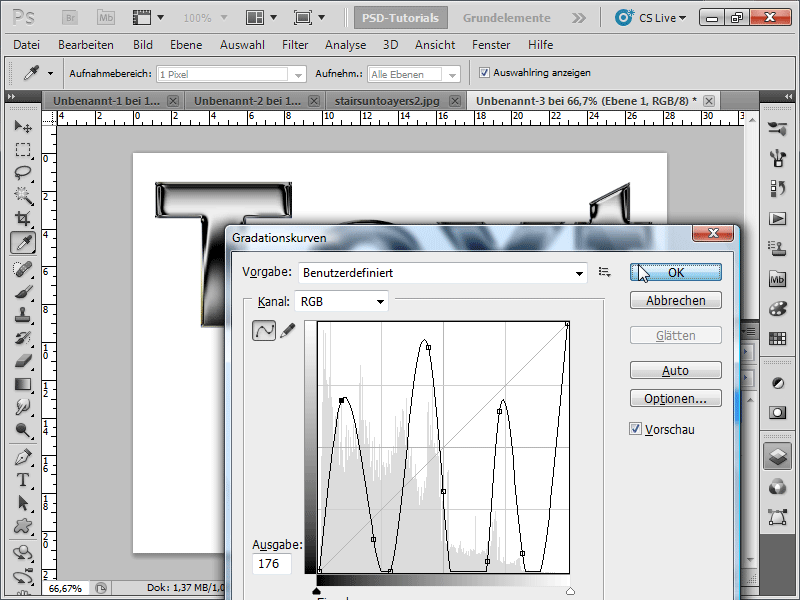
Task: Confirm curves with OK button
Action: [676, 272]
